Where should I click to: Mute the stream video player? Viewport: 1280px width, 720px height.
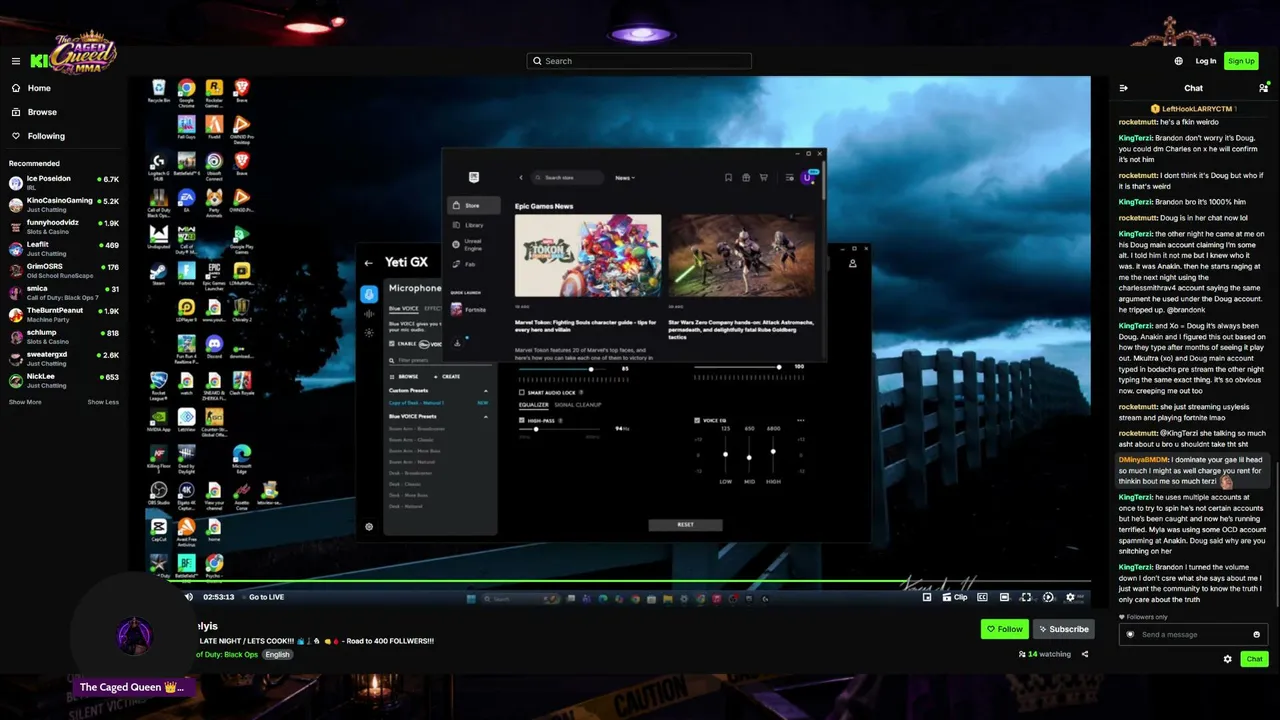pos(189,597)
